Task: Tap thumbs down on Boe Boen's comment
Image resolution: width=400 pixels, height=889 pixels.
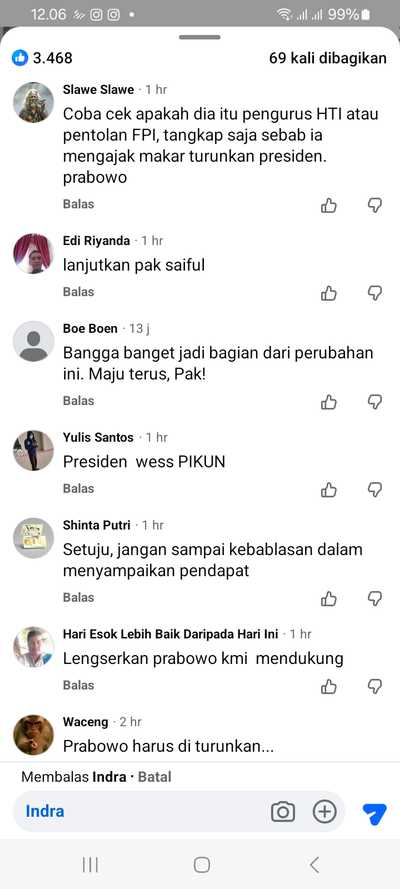Action: [x=375, y=402]
